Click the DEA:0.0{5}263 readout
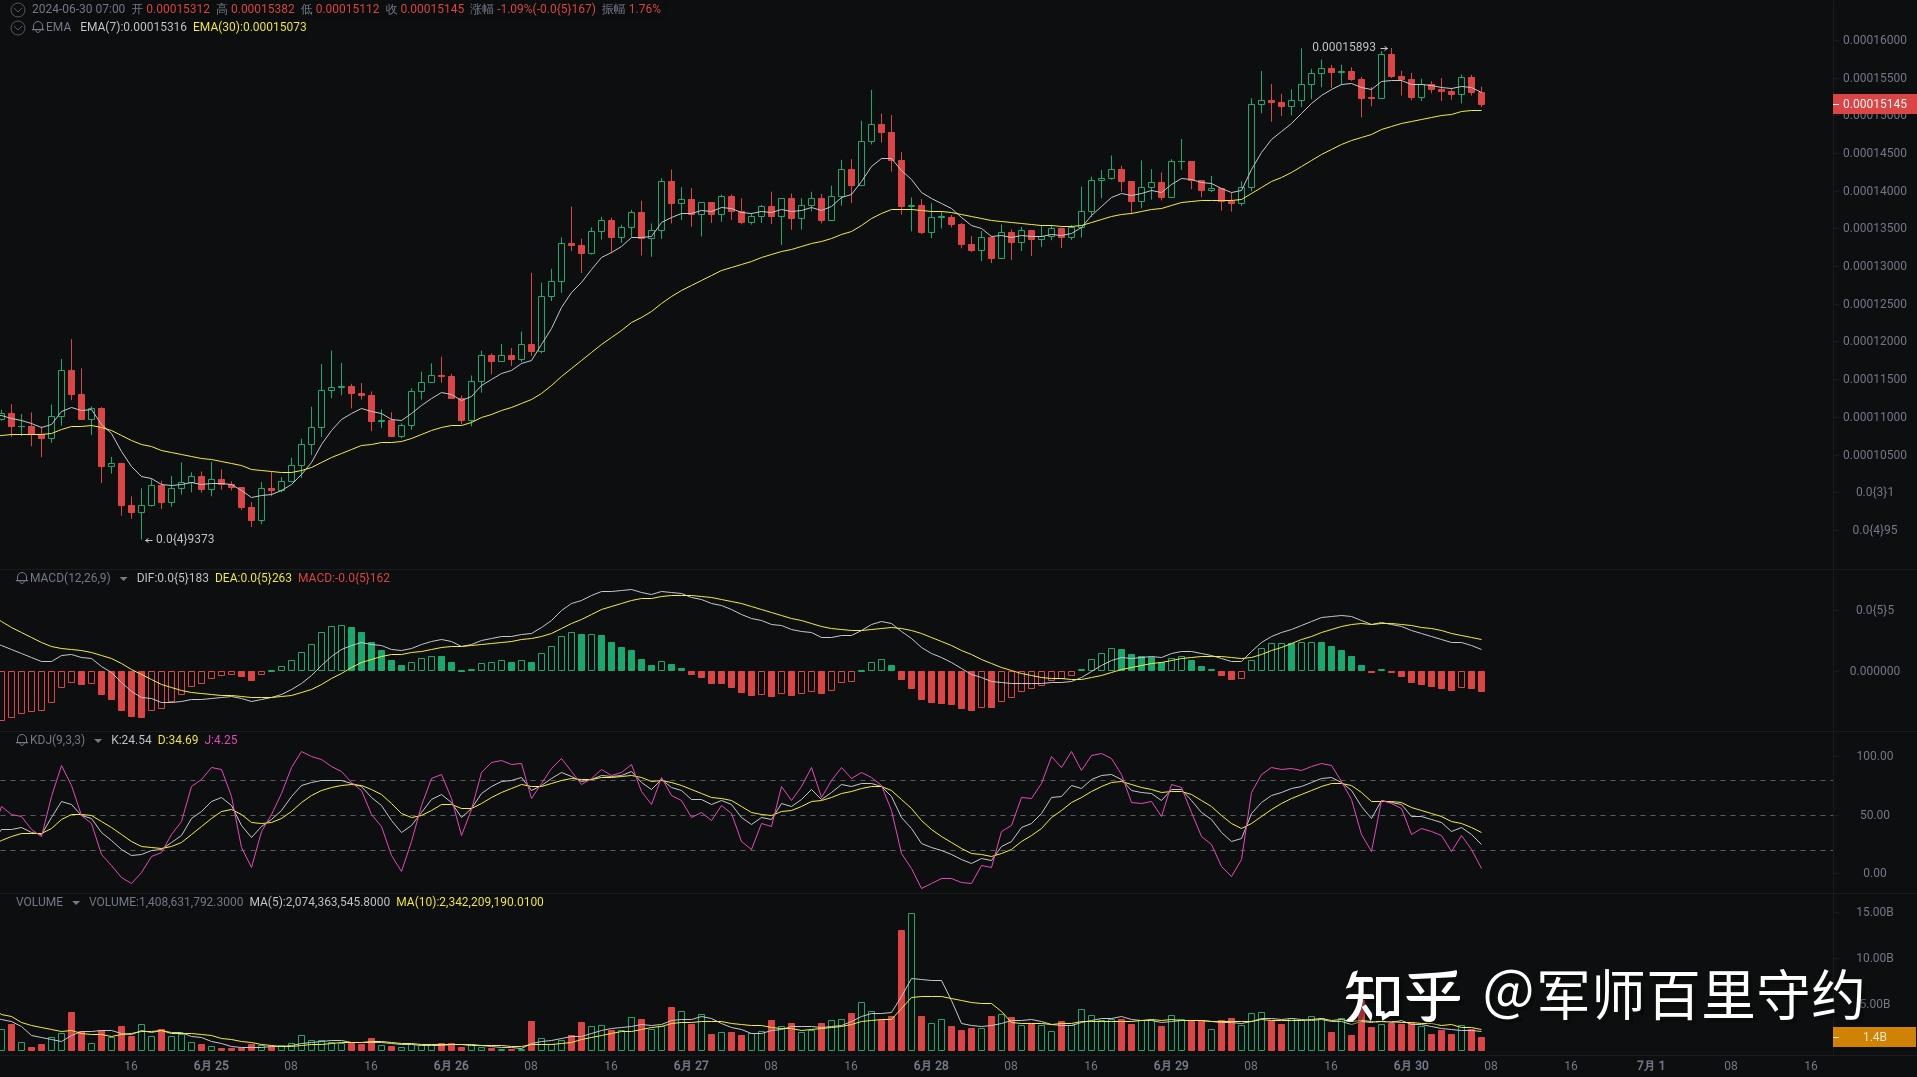The height and width of the screenshot is (1077, 1917). pos(253,578)
